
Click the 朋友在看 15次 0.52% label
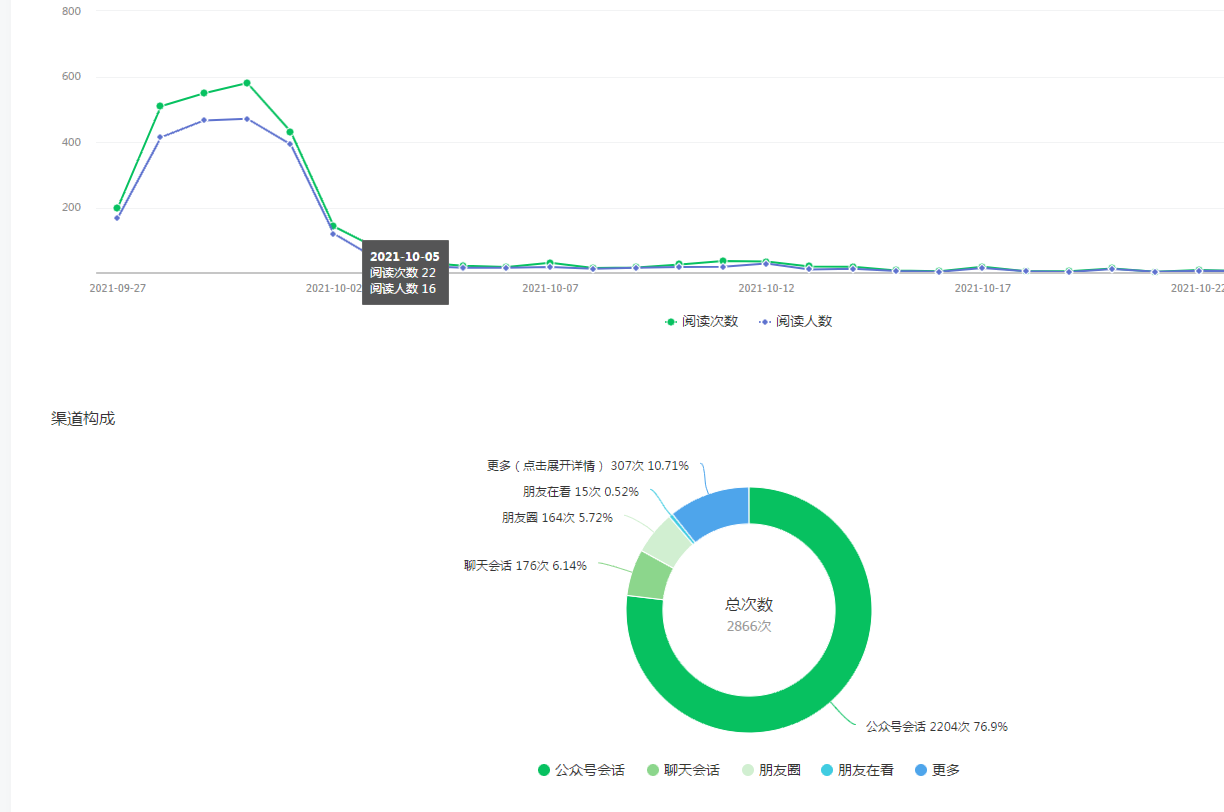(580, 492)
